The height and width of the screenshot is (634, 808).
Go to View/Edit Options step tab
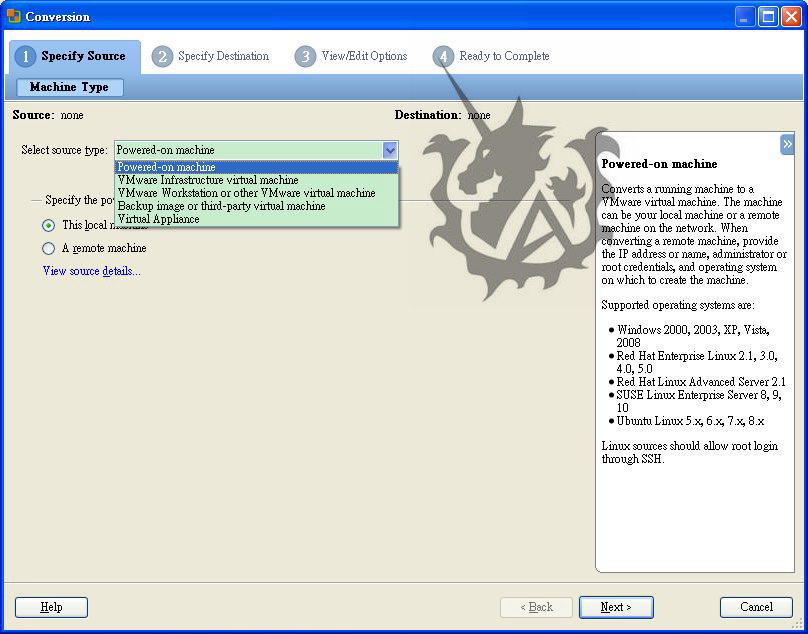pyautogui.click(x=351, y=57)
